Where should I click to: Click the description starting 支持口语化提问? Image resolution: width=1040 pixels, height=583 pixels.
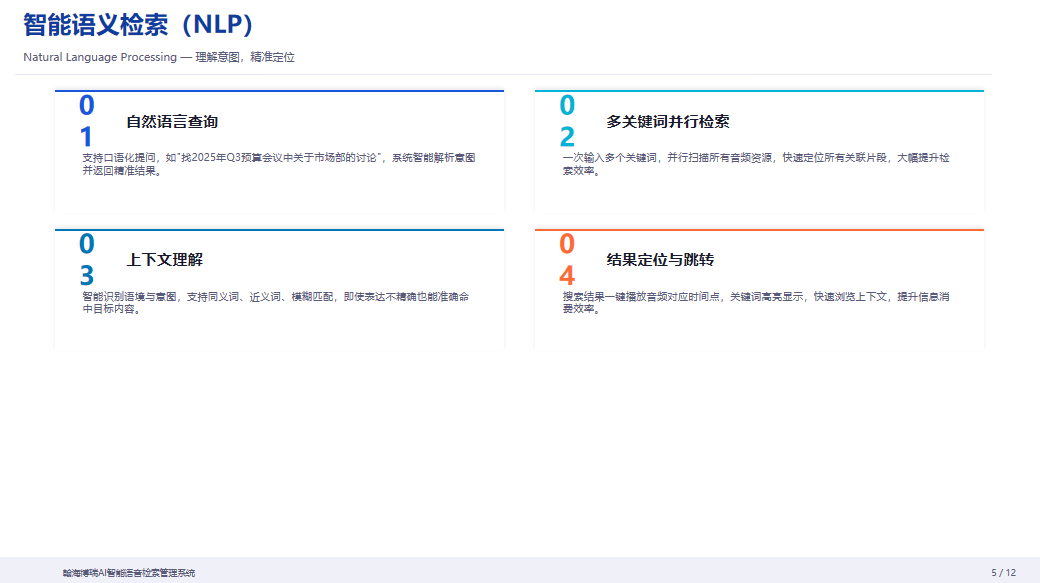279,164
